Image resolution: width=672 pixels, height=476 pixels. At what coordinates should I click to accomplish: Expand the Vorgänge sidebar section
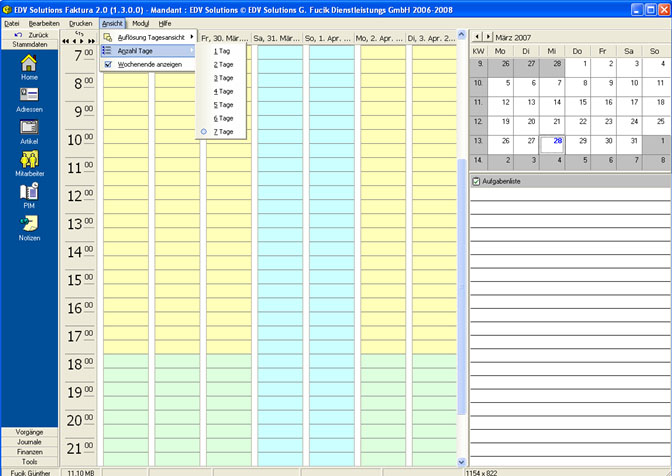[29, 432]
